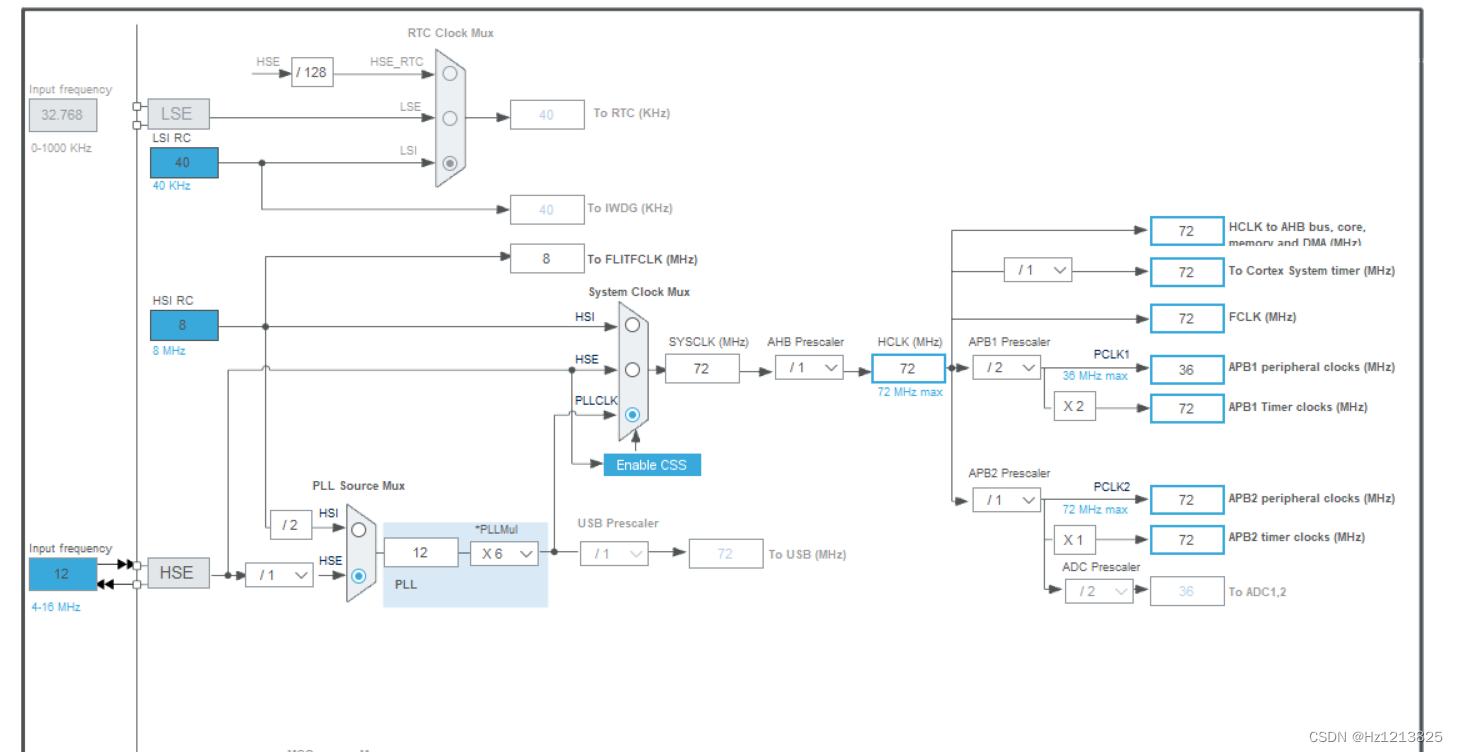Select LSI input in RTC Clock Mux
Screen dimensions: 1458x752
(x=450, y=162)
